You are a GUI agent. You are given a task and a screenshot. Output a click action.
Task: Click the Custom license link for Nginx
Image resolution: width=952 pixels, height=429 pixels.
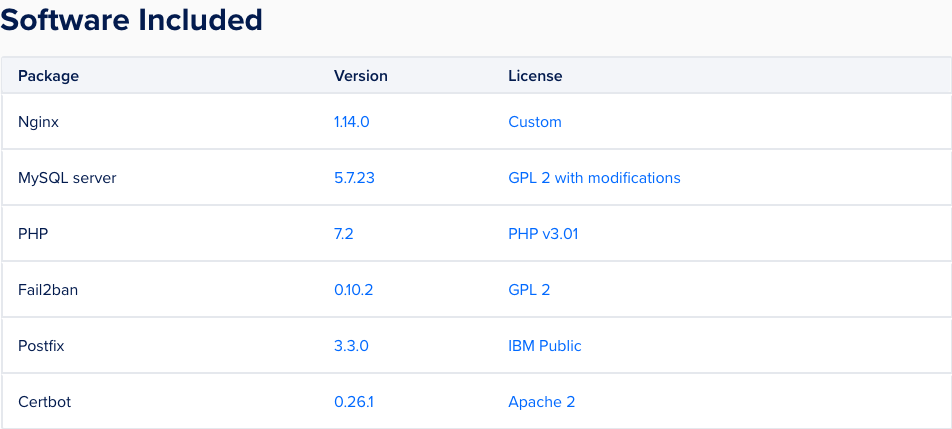pyautogui.click(x=535, y=122)
